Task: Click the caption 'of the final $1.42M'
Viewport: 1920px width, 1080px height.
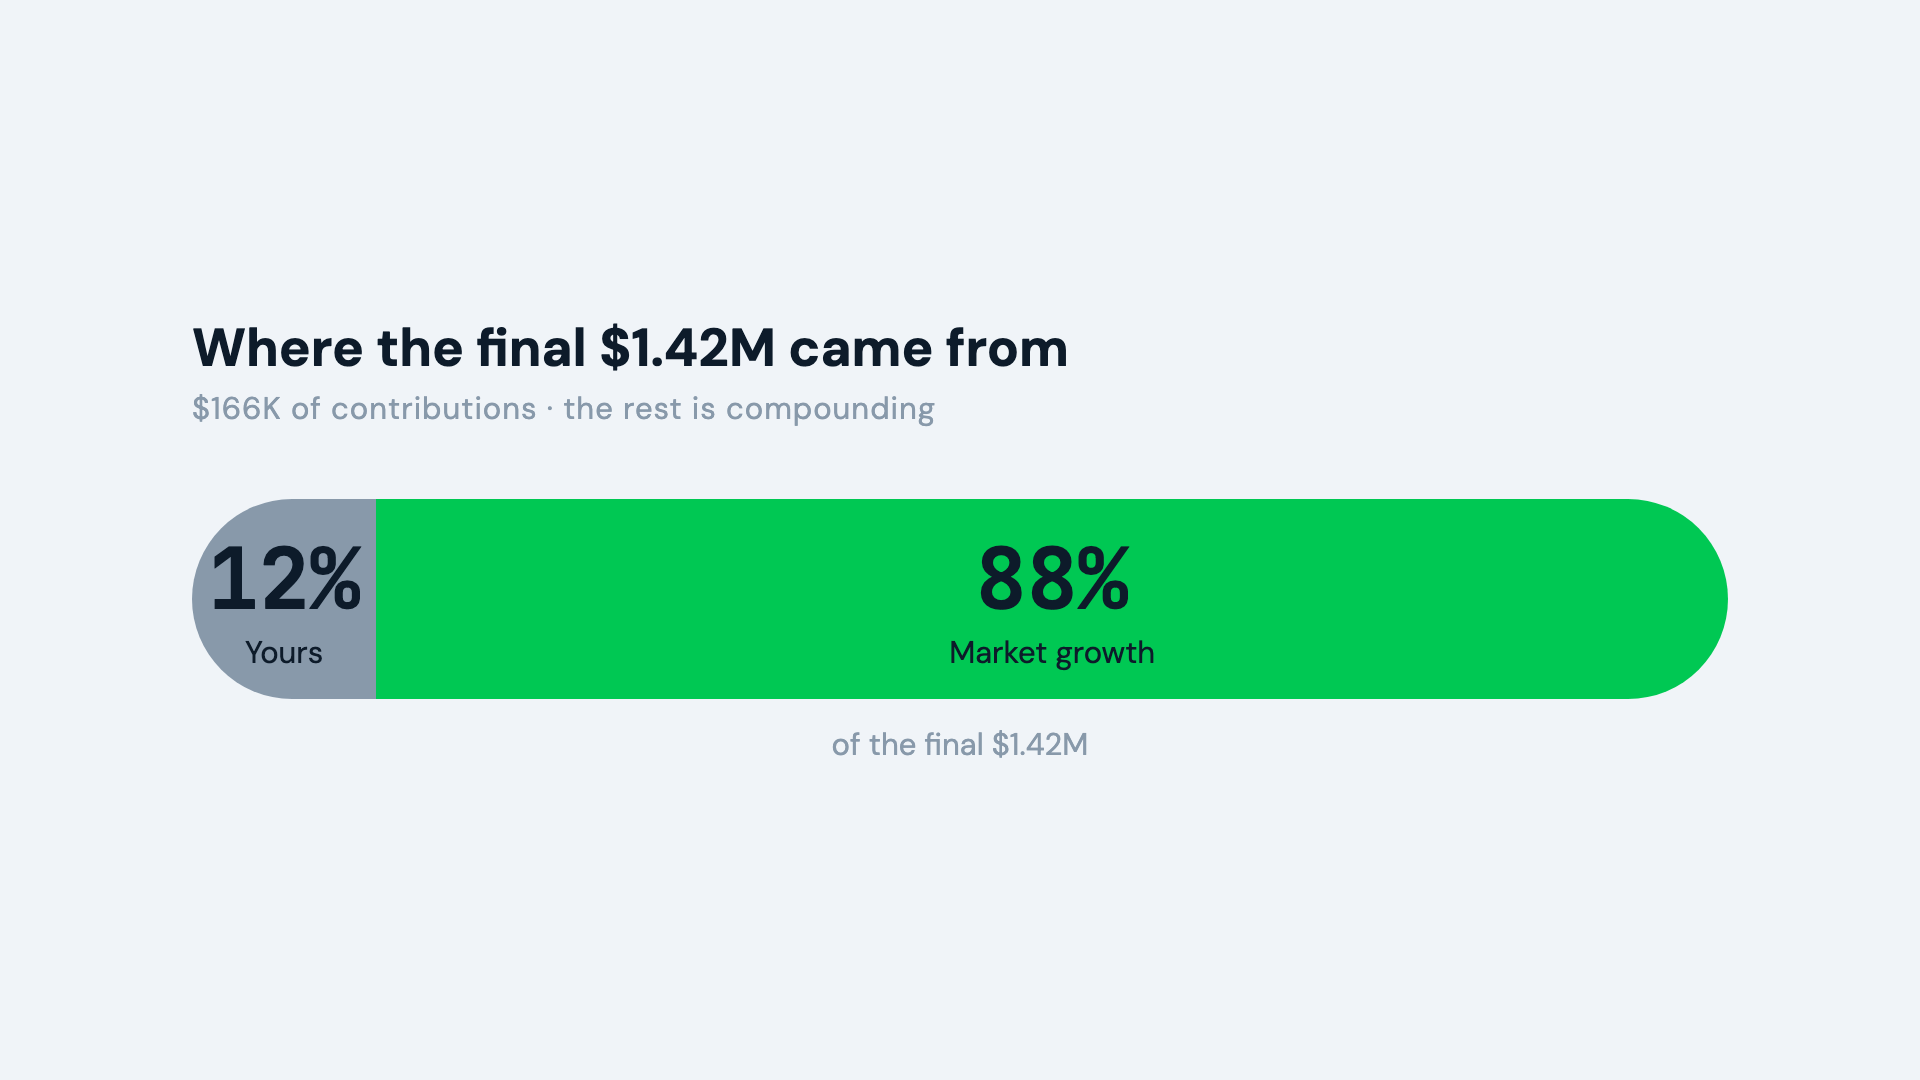Action: [x=960, y=744]
